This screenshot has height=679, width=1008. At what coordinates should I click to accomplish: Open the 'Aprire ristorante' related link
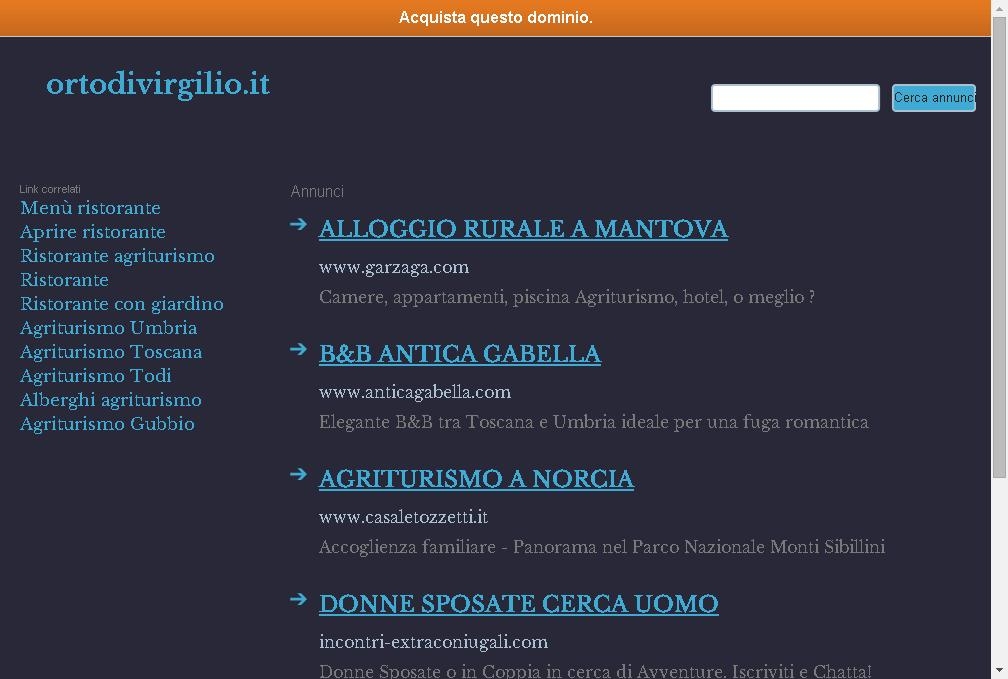tap(93, 231)
